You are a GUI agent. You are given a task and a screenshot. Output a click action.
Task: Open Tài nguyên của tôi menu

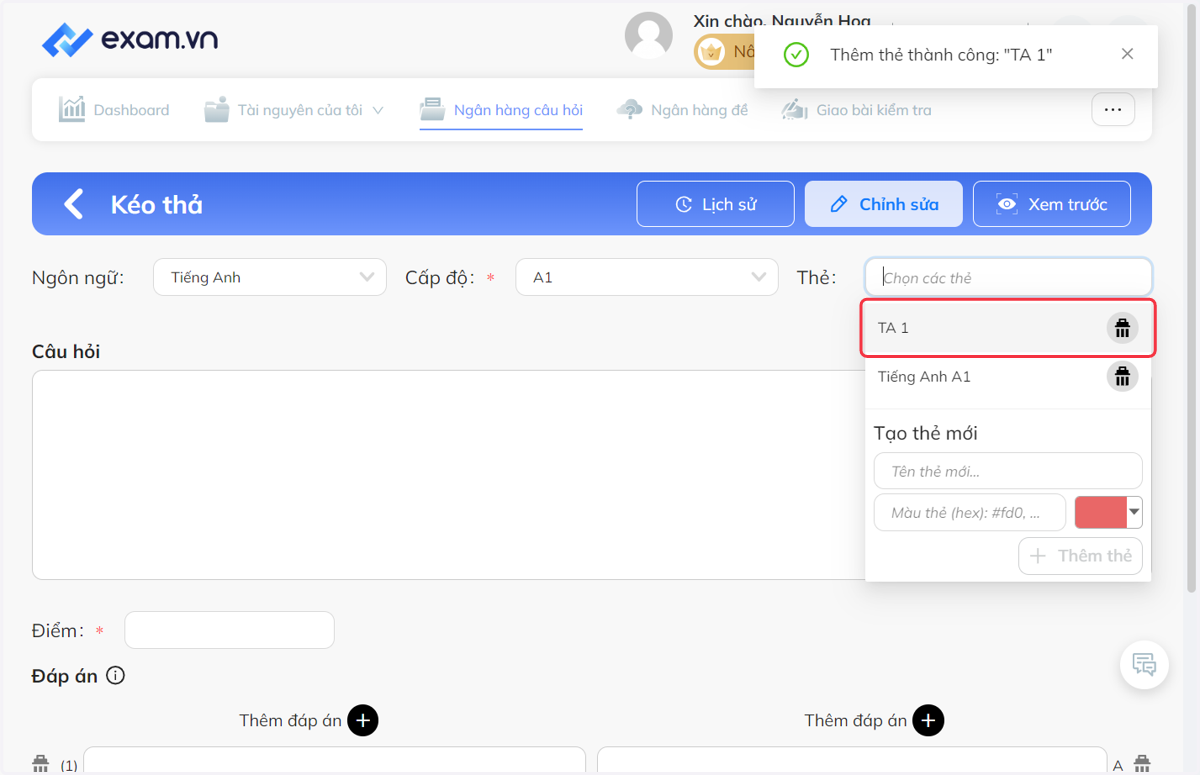coord(294,110)
